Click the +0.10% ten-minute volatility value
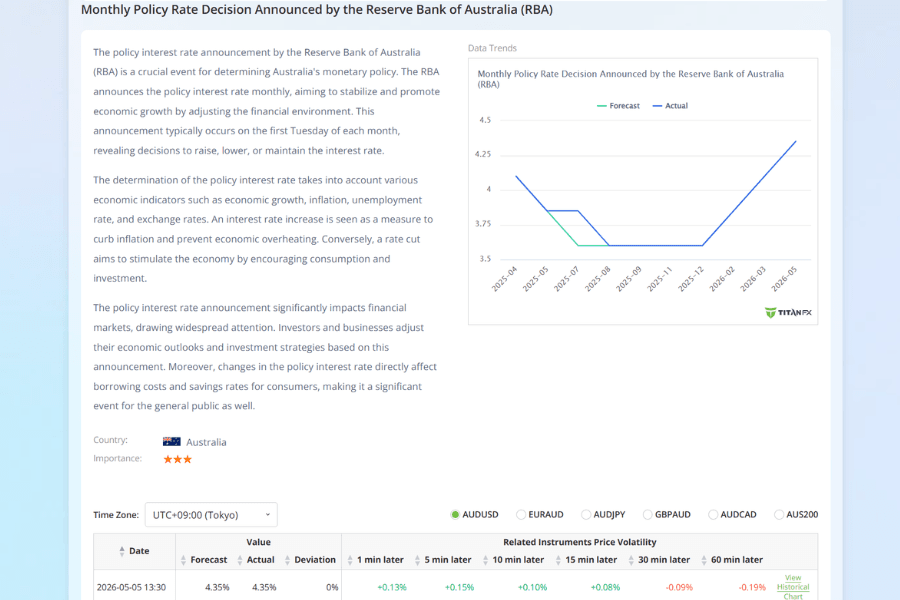Screen dimensions: 900x600 point(532,587)
